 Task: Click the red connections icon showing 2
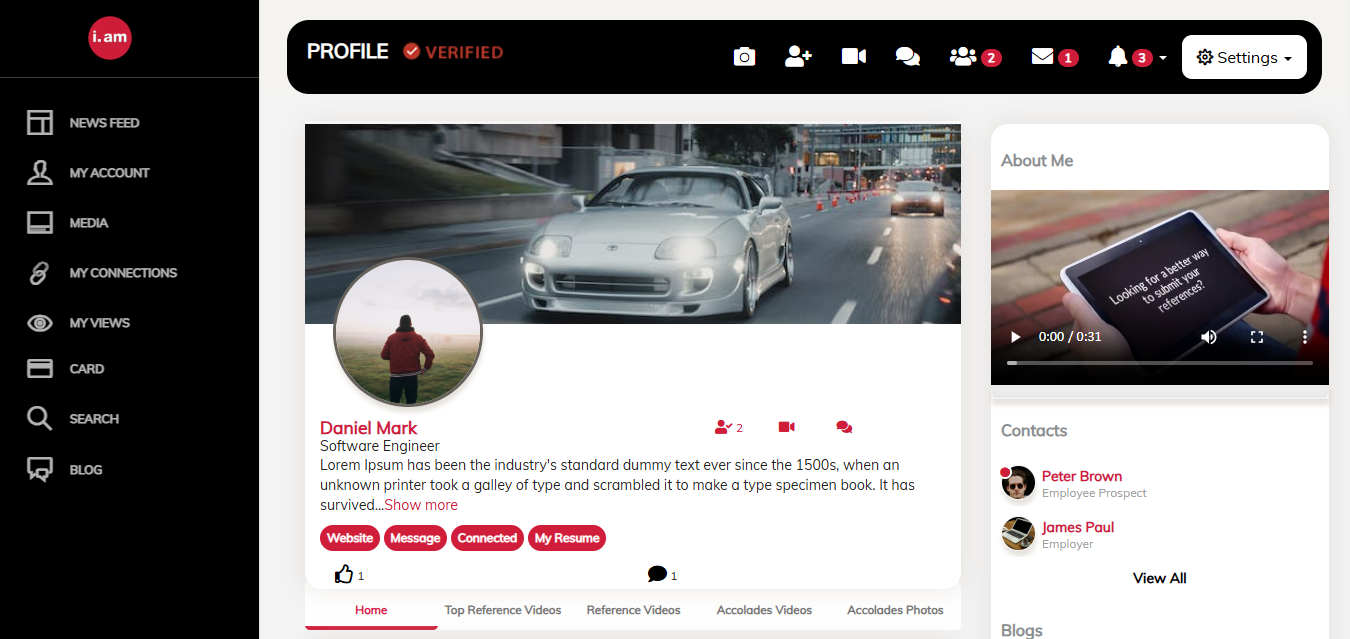[x=729, y=427]
